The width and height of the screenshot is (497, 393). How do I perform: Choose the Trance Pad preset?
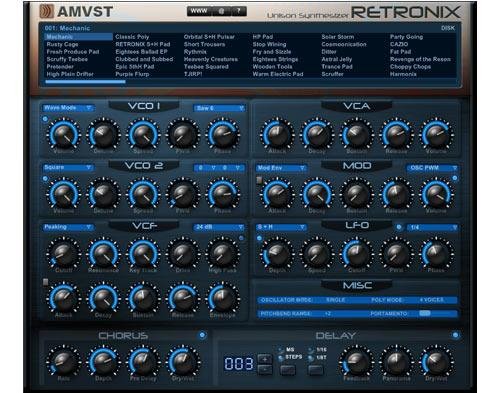coord(337,67)
